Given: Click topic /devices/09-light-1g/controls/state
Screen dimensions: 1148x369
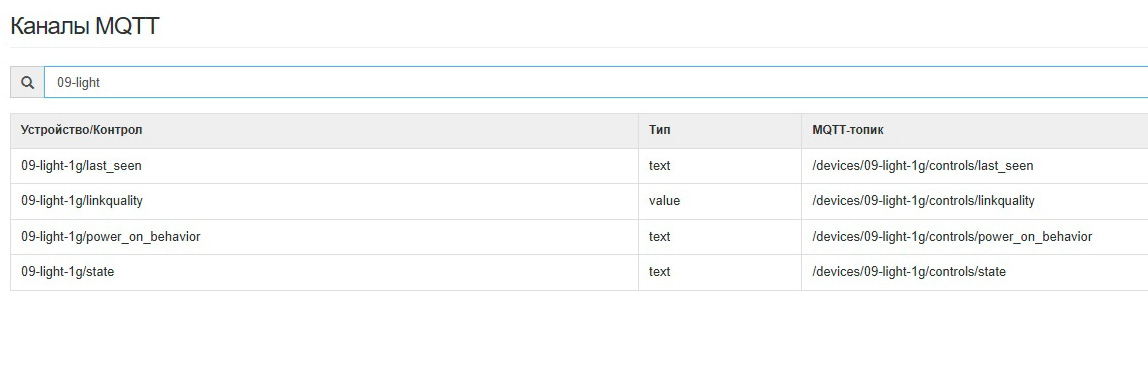Looking at the screenshot, I should click(909, 272).
